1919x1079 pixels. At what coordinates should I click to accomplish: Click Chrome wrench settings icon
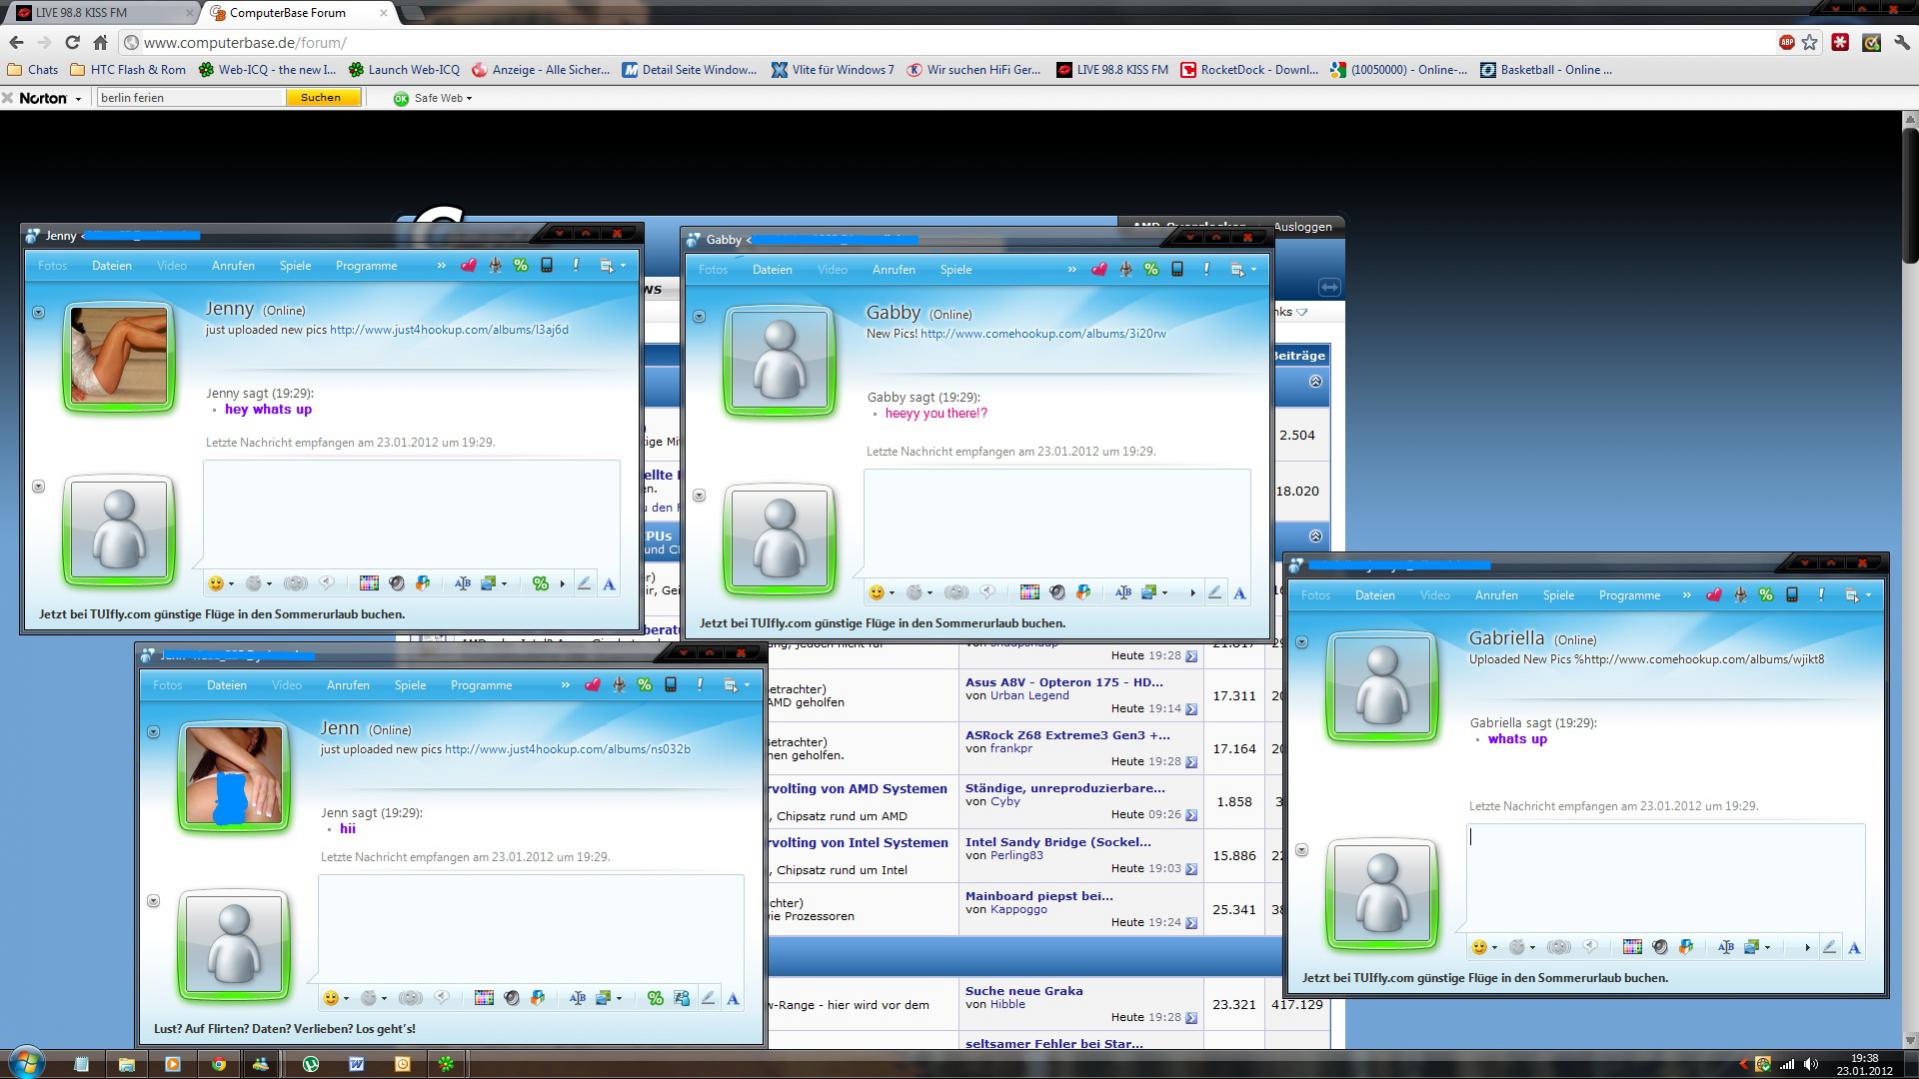[1902, 42]
